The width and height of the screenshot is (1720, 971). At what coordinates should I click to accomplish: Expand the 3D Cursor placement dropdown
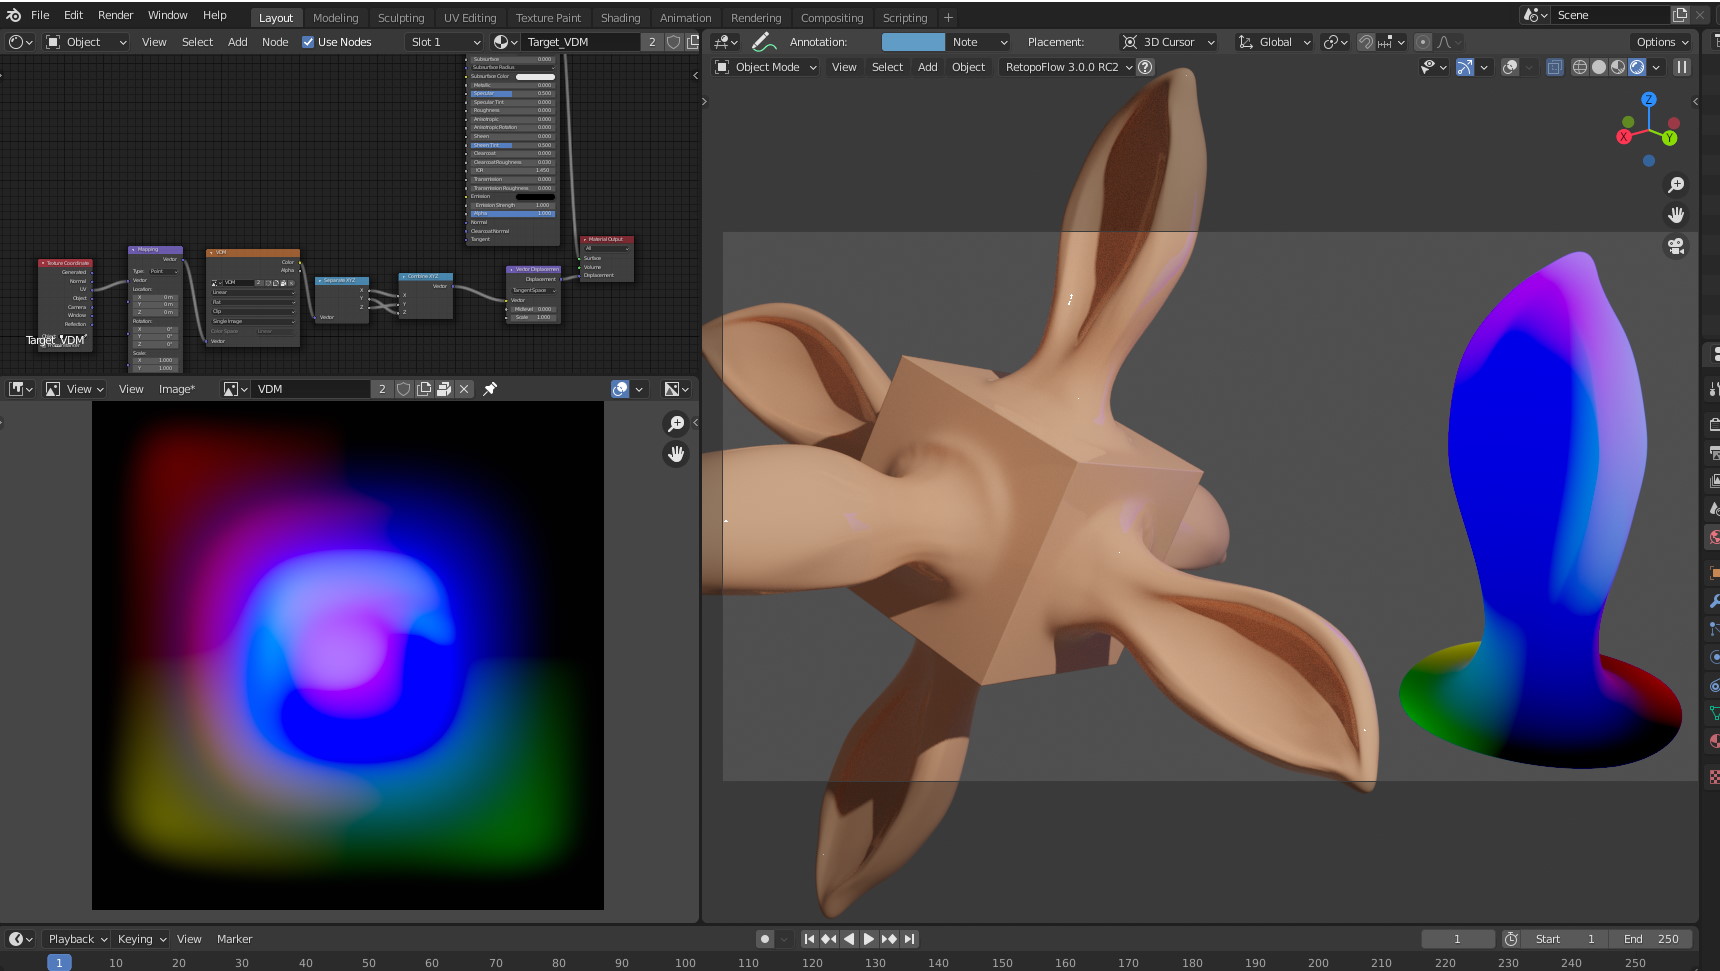pyautogui.click(x=1168, y=42)
